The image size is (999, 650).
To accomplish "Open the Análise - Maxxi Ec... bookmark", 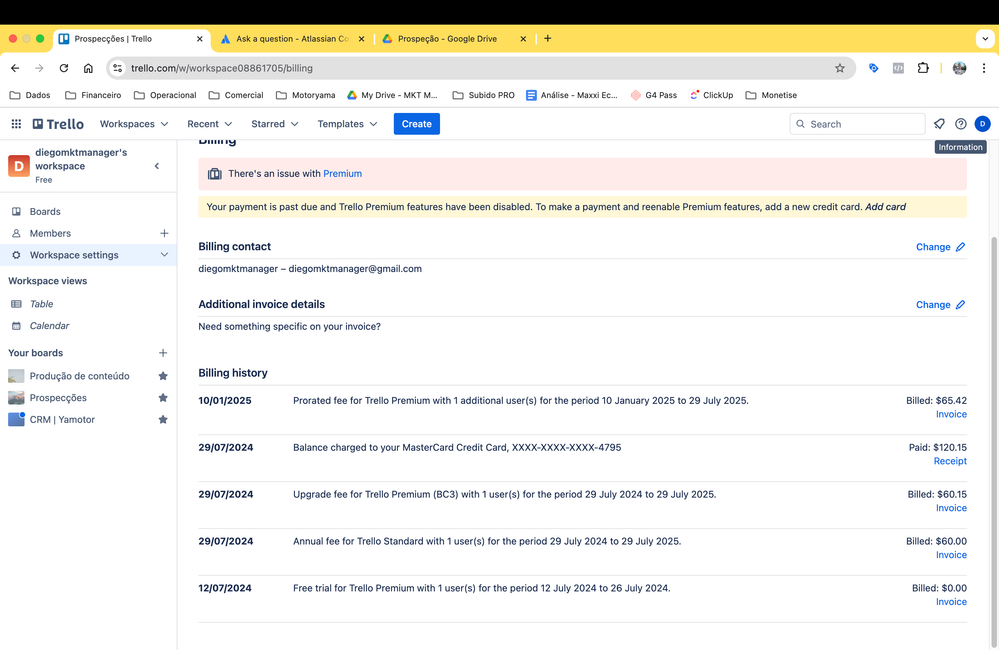I will (x=571, y=95).
